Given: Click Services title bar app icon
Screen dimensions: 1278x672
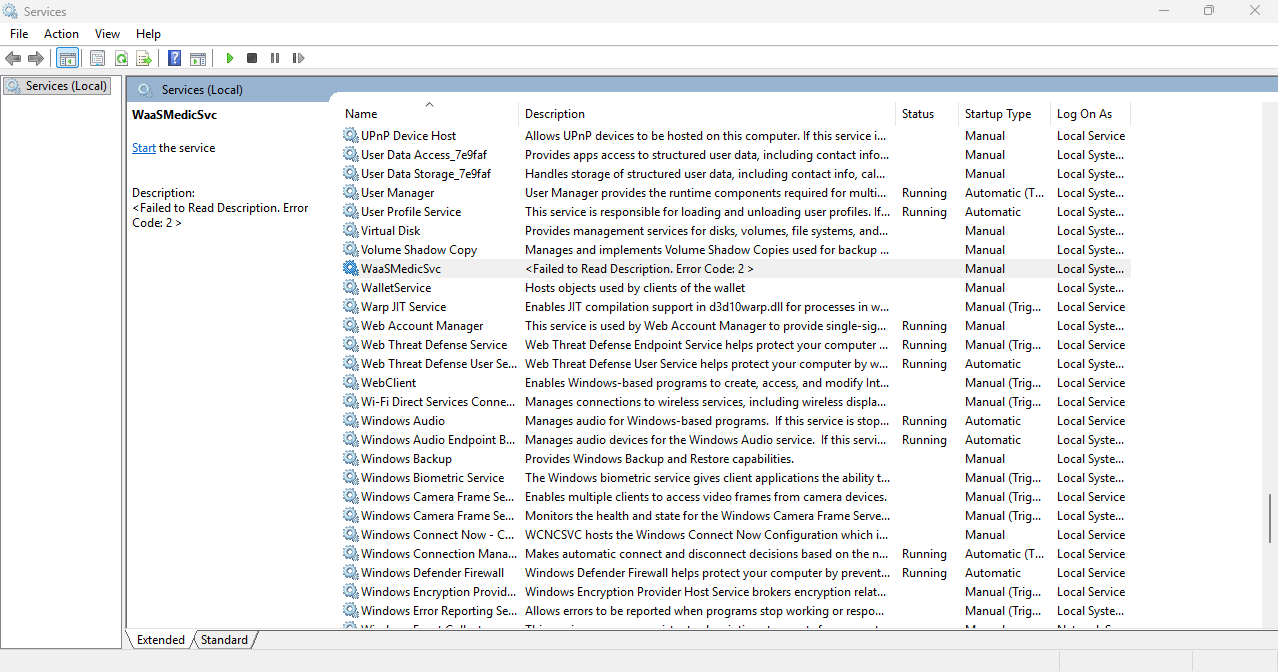Looking at the screenshot, I should pos(10,11).
